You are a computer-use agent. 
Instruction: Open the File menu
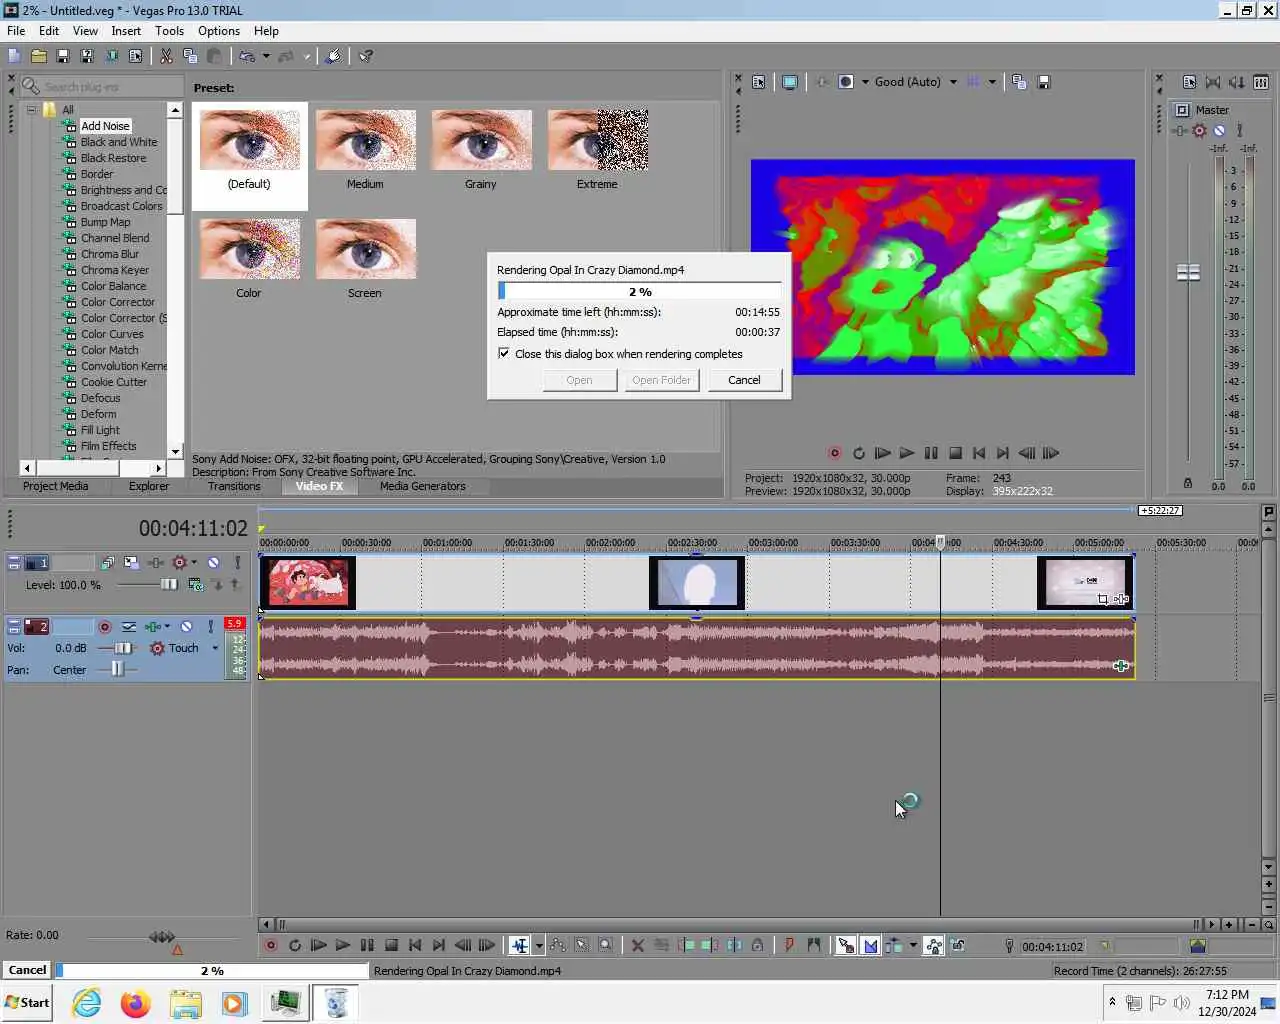click(x=16, y=31)
